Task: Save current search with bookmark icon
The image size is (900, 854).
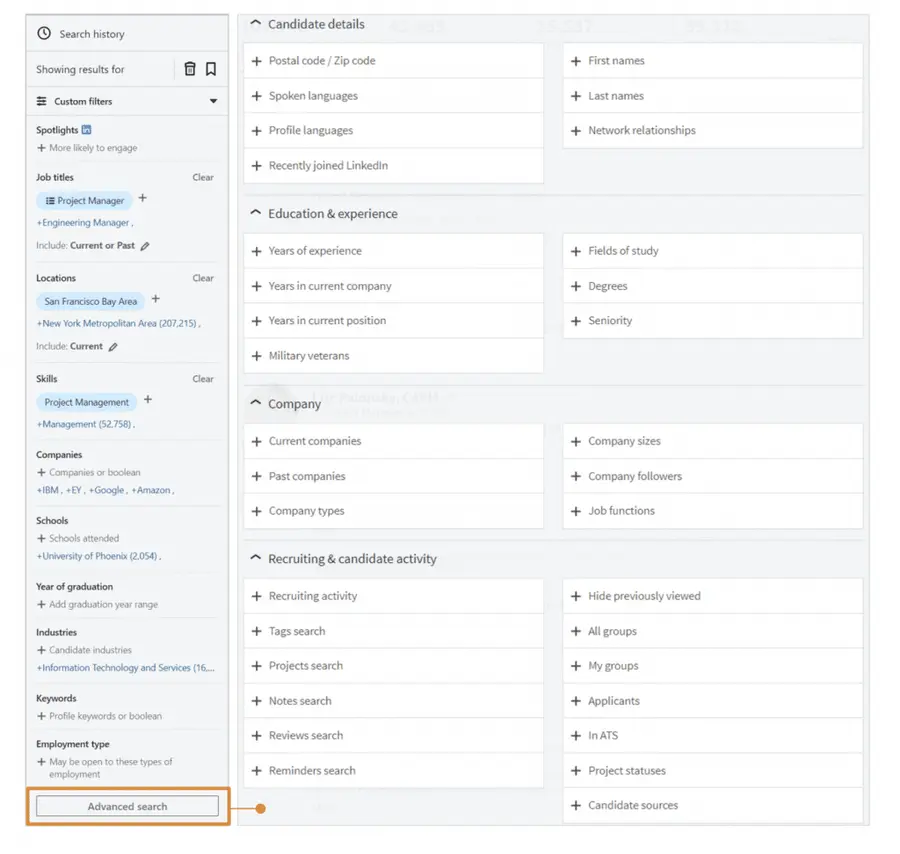Action: [x=212, y=68]
